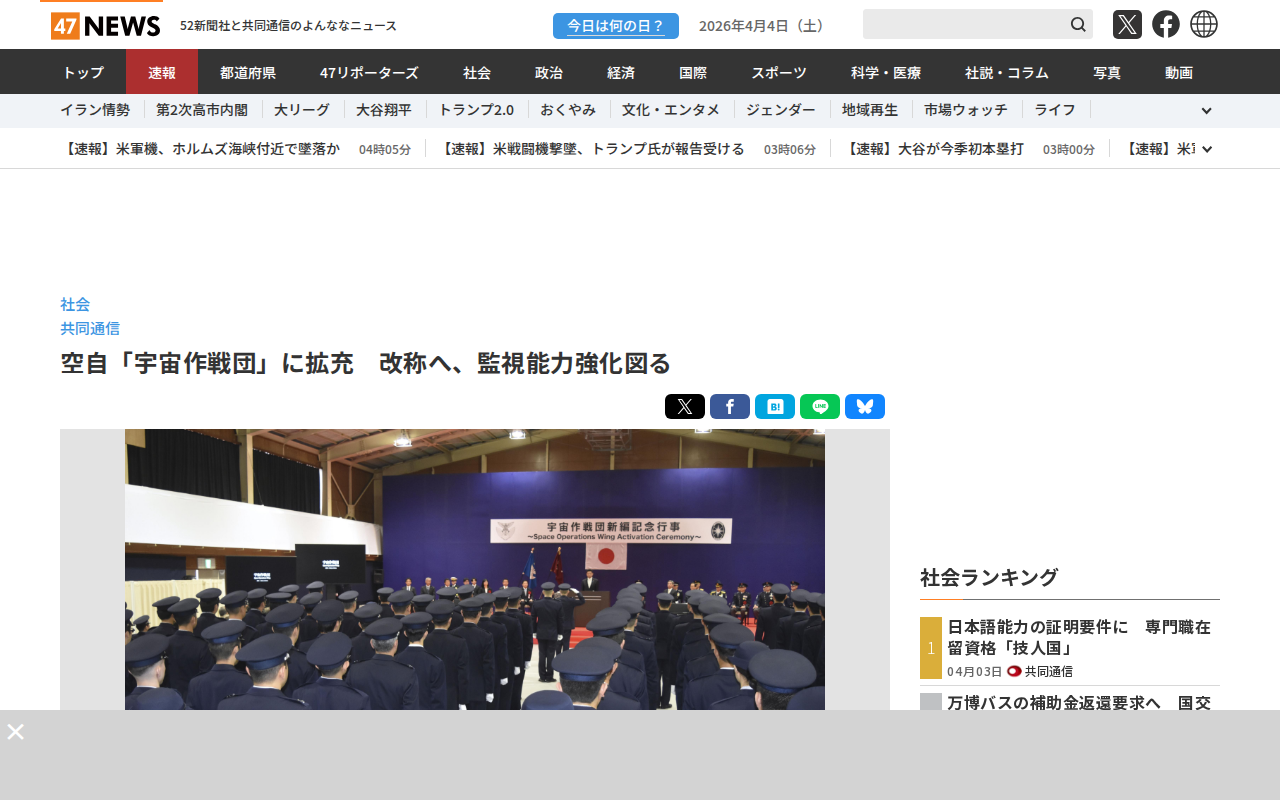Open the 地域再生 topic link
Viewport: 1280px width, 800px height.
pyautogui.click(x=870, y=110)
